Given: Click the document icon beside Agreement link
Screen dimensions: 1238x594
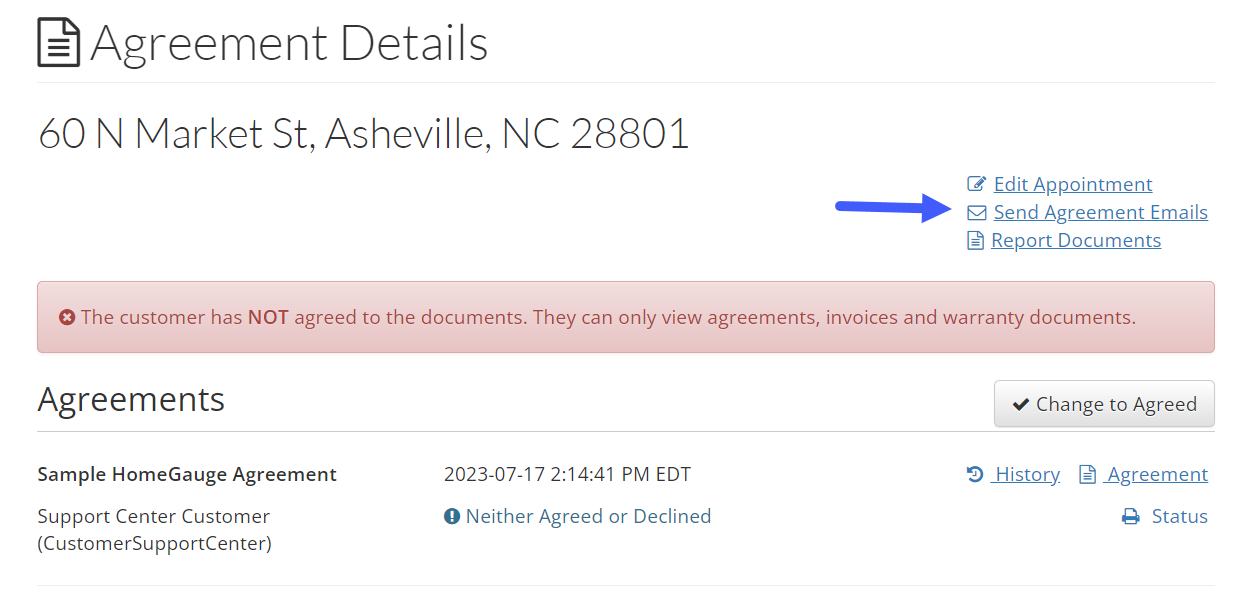Looking at the screenshot, I should point(1087,474).
